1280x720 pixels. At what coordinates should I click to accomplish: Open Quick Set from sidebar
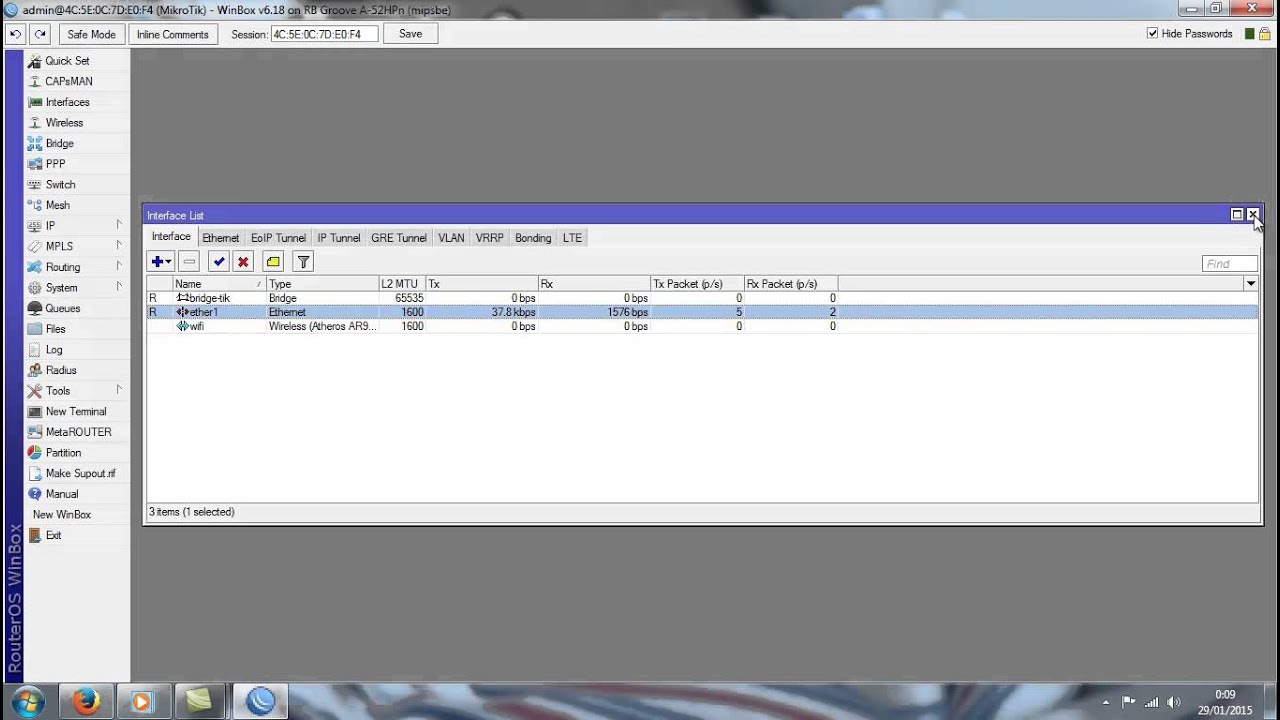click(x=67, y=61)
